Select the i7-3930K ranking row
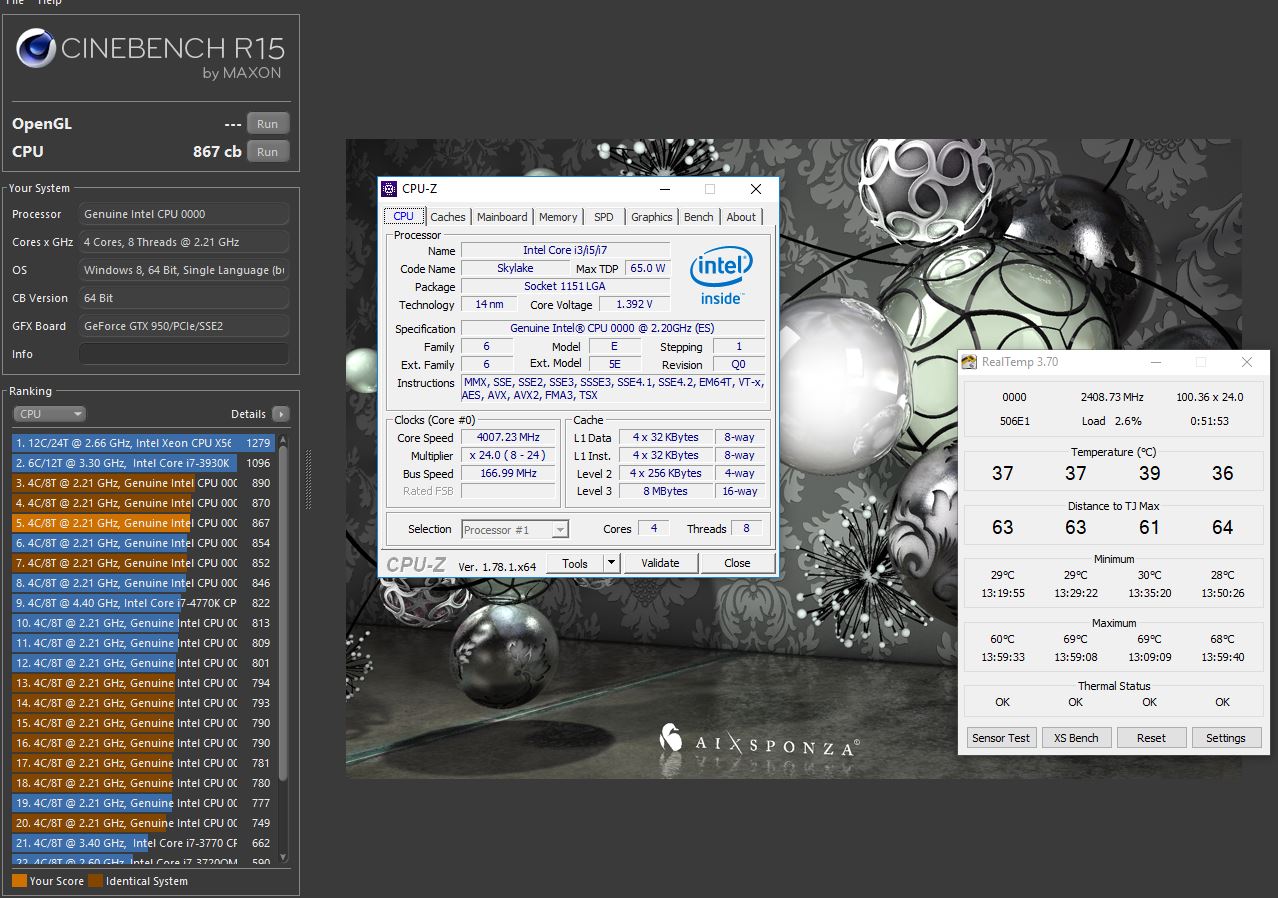This screenshot has width=1278, height=898. (143, 463)
